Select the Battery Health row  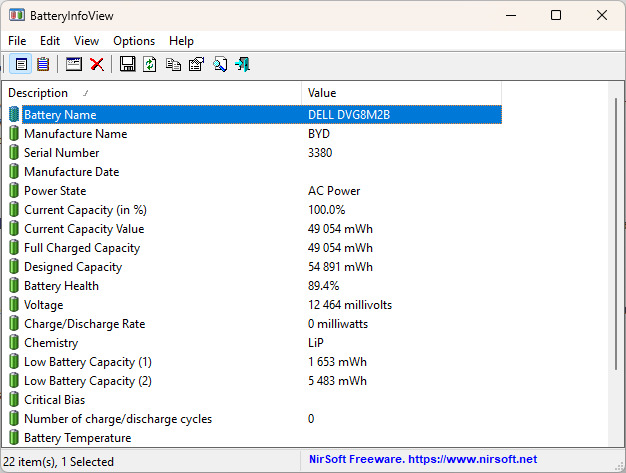[x=255, y=286]
